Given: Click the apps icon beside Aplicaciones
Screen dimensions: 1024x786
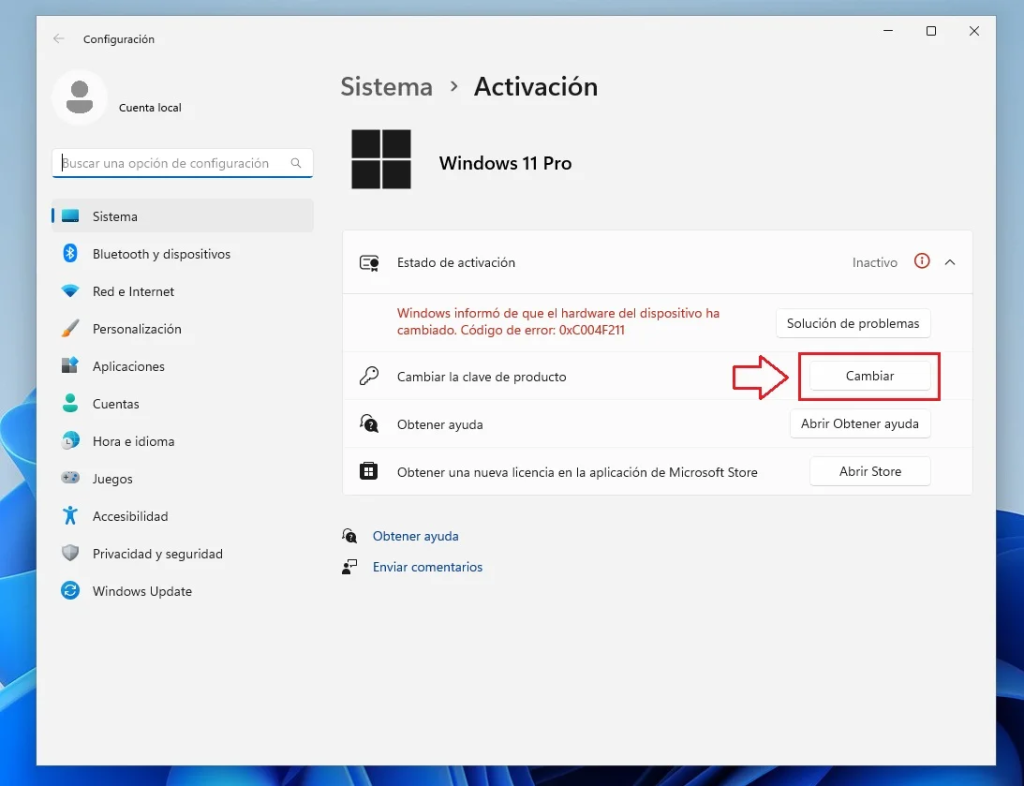Looking at the screenshot, I should 70,366.
